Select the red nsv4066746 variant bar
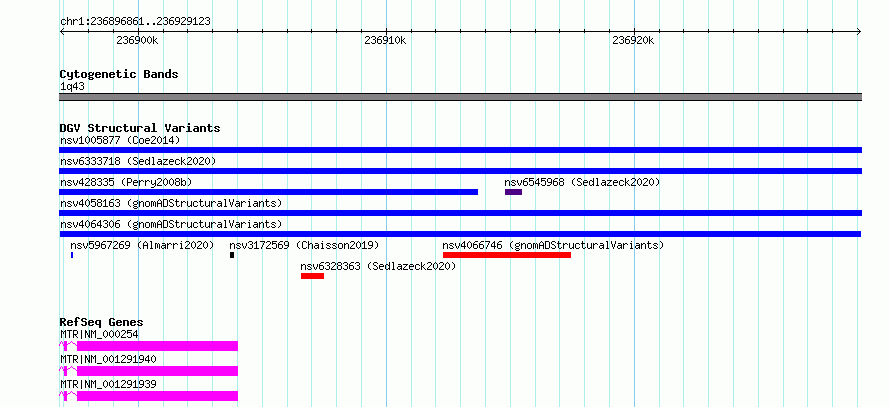This screenshot has height=407, width=890. (507, 255)
